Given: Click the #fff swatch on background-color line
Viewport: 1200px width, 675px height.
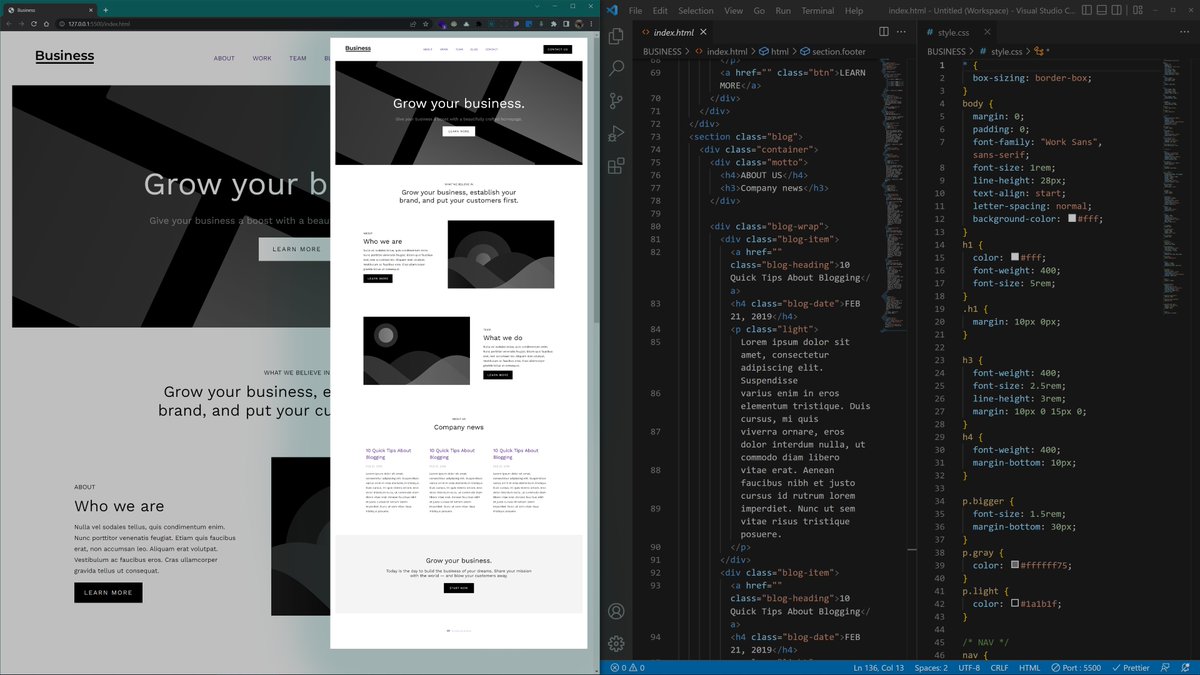Looking at the screenshot, I should point(1072,219).
